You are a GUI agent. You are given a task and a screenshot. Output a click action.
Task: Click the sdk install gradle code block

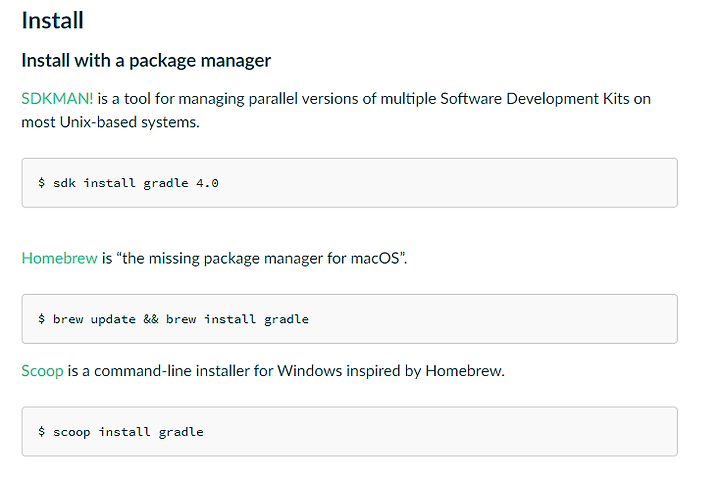[x=349, y=183]
